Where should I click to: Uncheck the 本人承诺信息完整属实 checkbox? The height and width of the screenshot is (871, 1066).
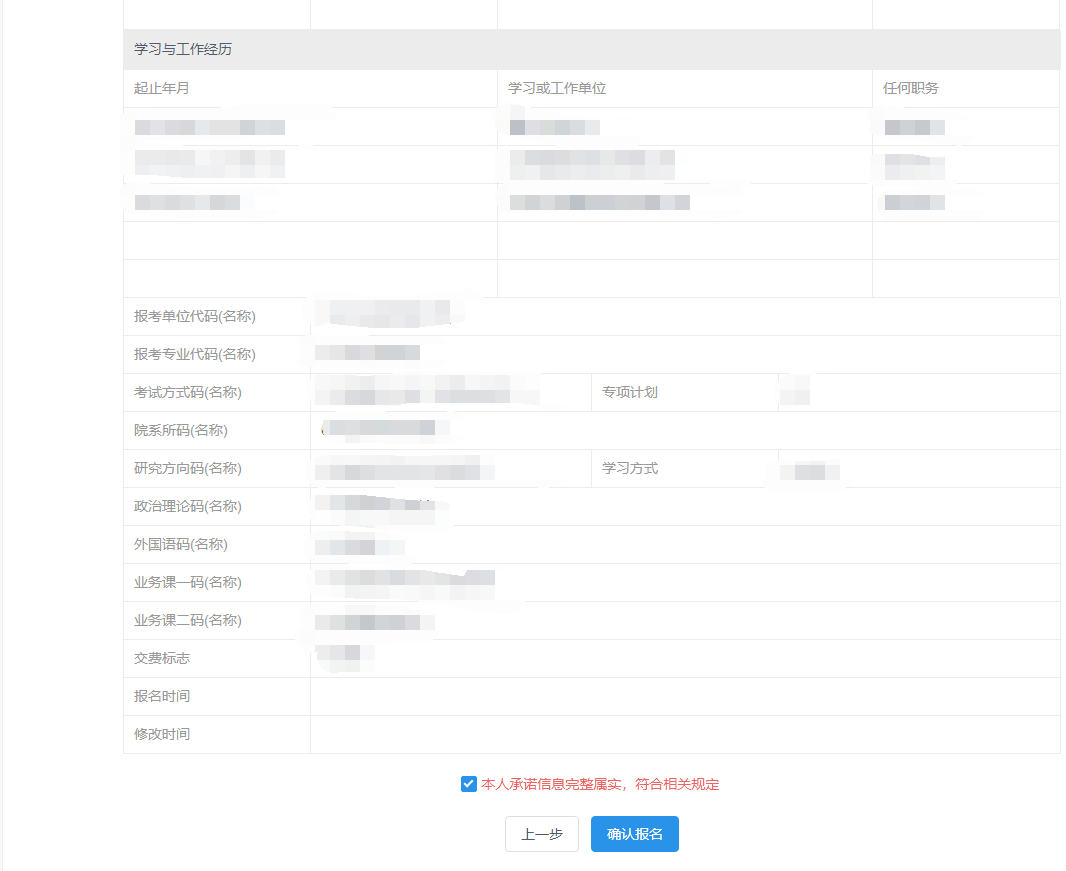(468, 784)
